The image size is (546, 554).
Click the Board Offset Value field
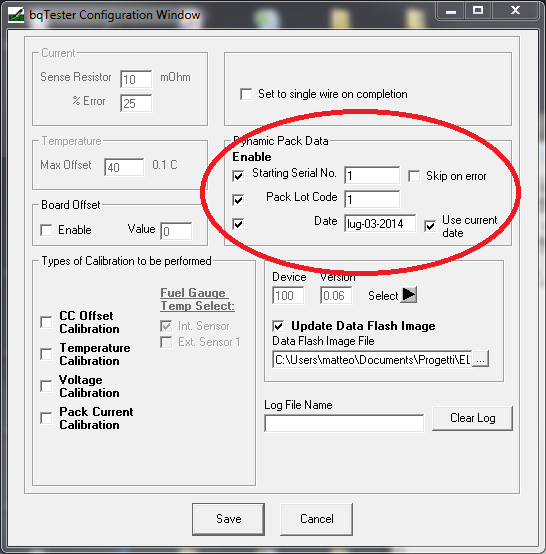tap(176, 231)
